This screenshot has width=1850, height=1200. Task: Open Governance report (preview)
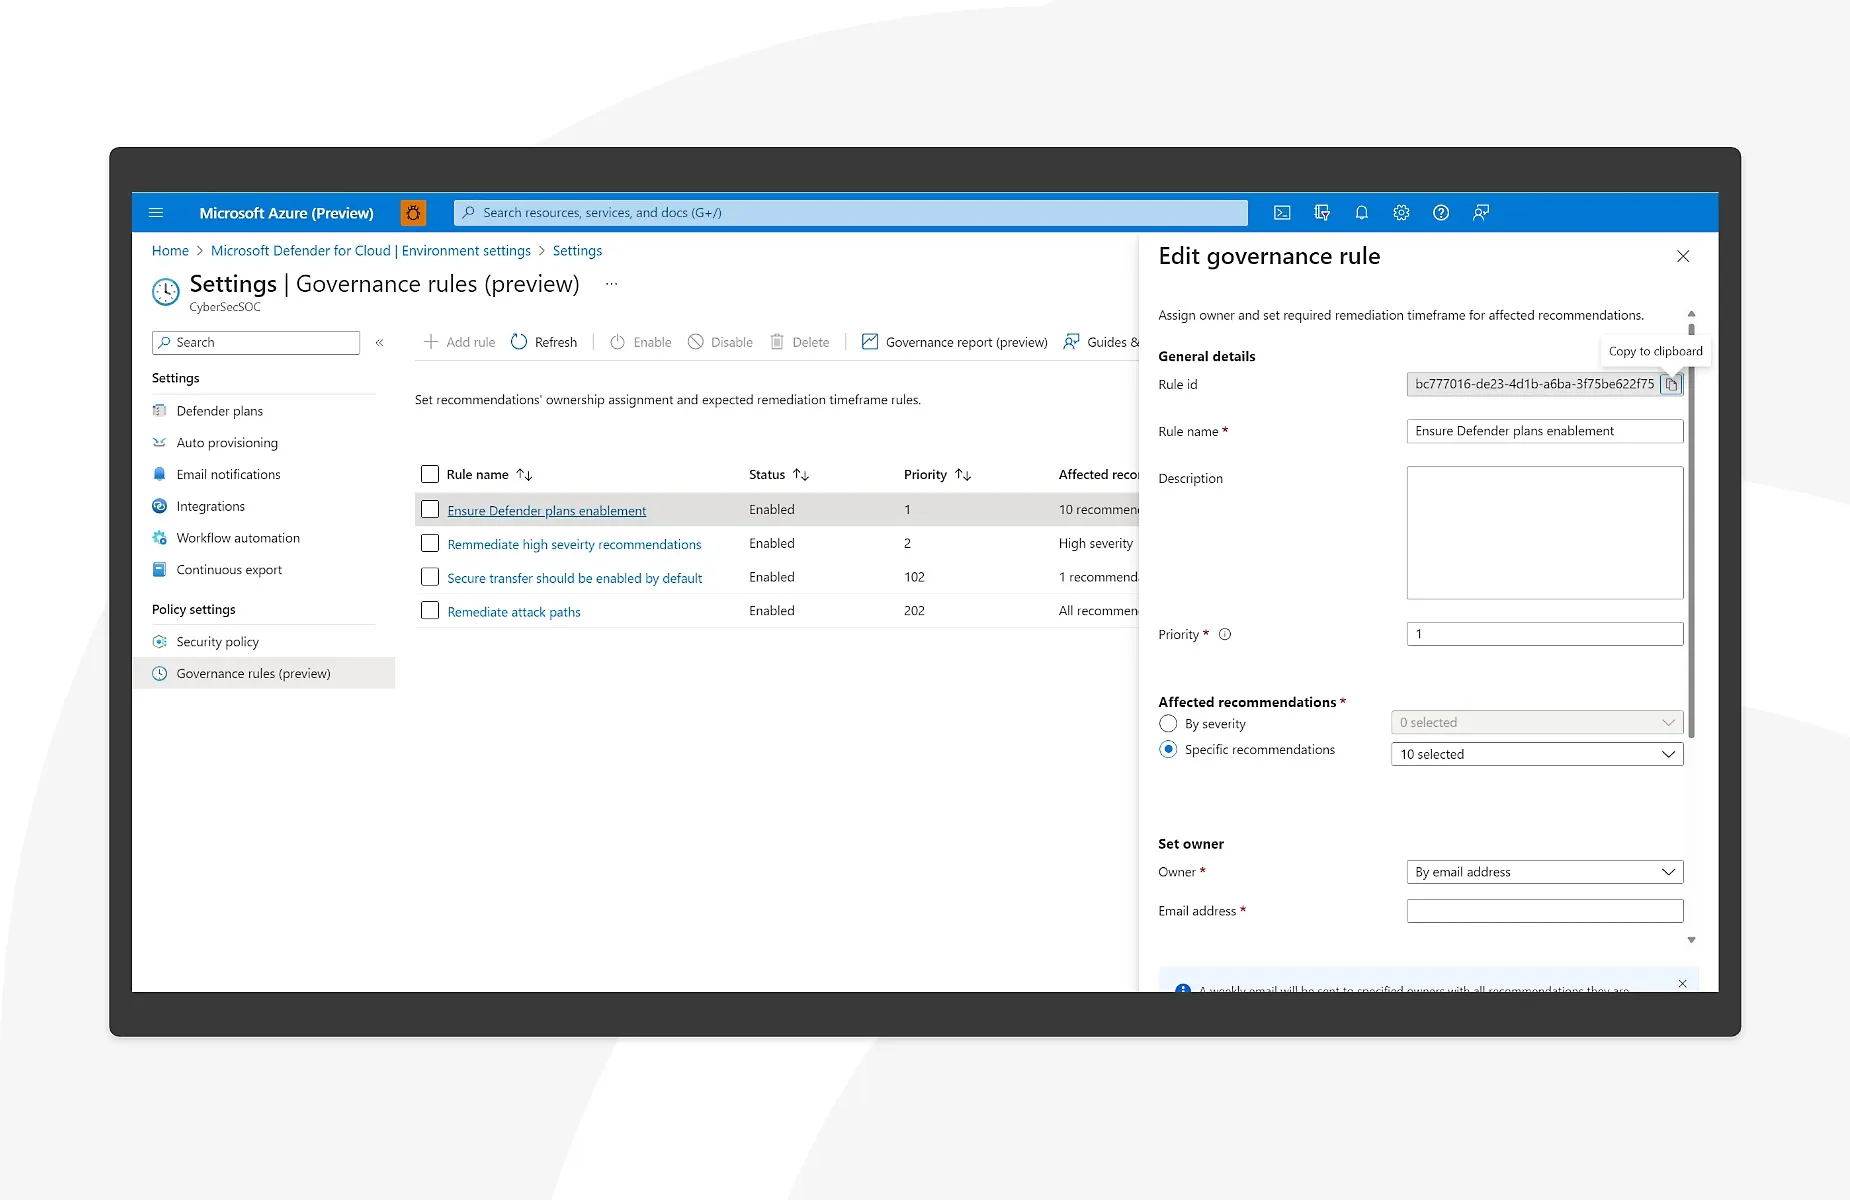pos(954,342)
